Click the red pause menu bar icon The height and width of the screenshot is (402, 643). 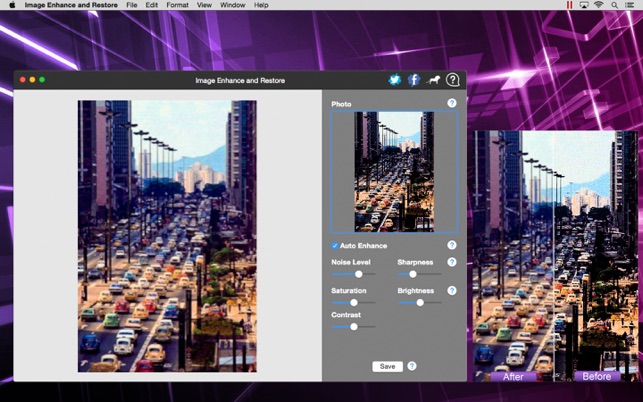point(569,5)
